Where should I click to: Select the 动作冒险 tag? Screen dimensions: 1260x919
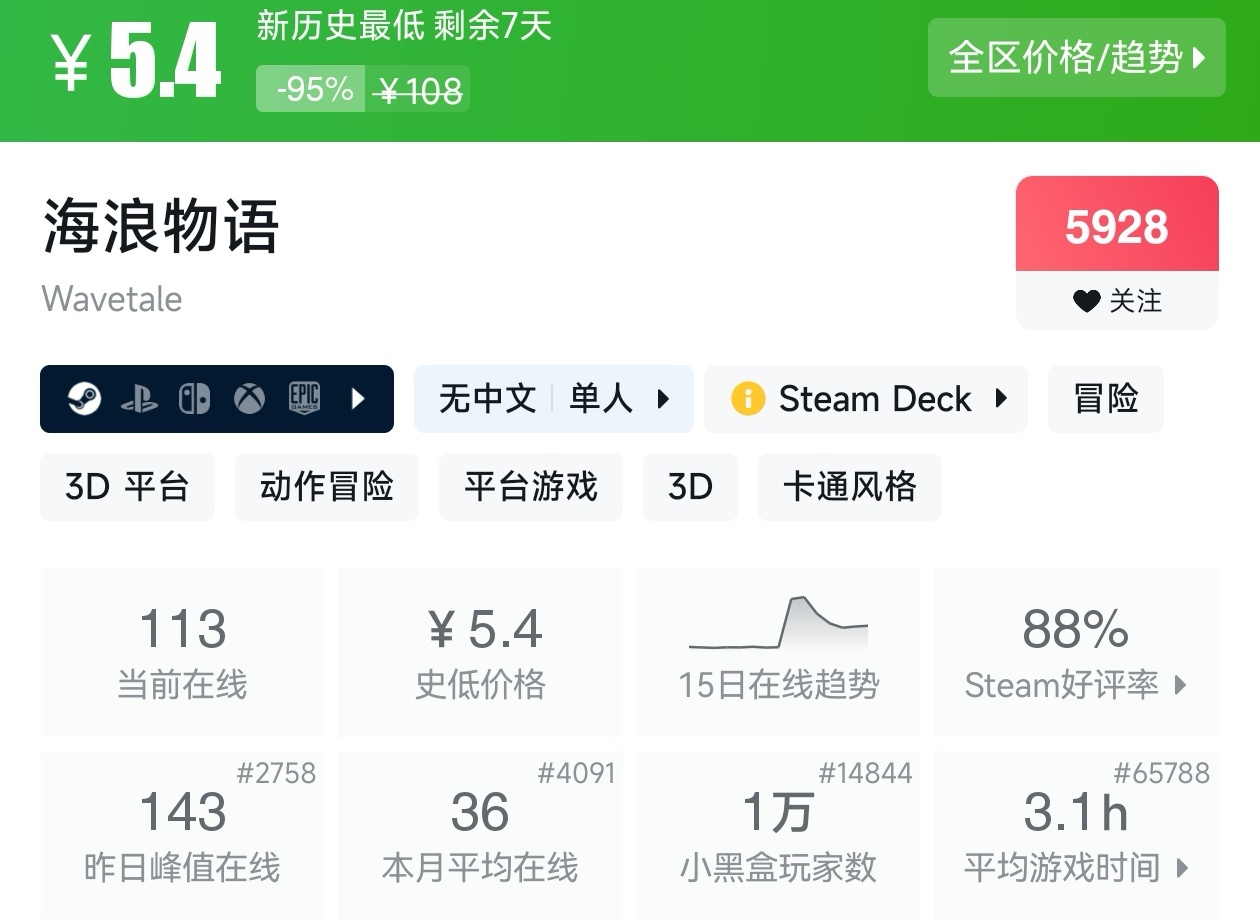pos(326,487)
